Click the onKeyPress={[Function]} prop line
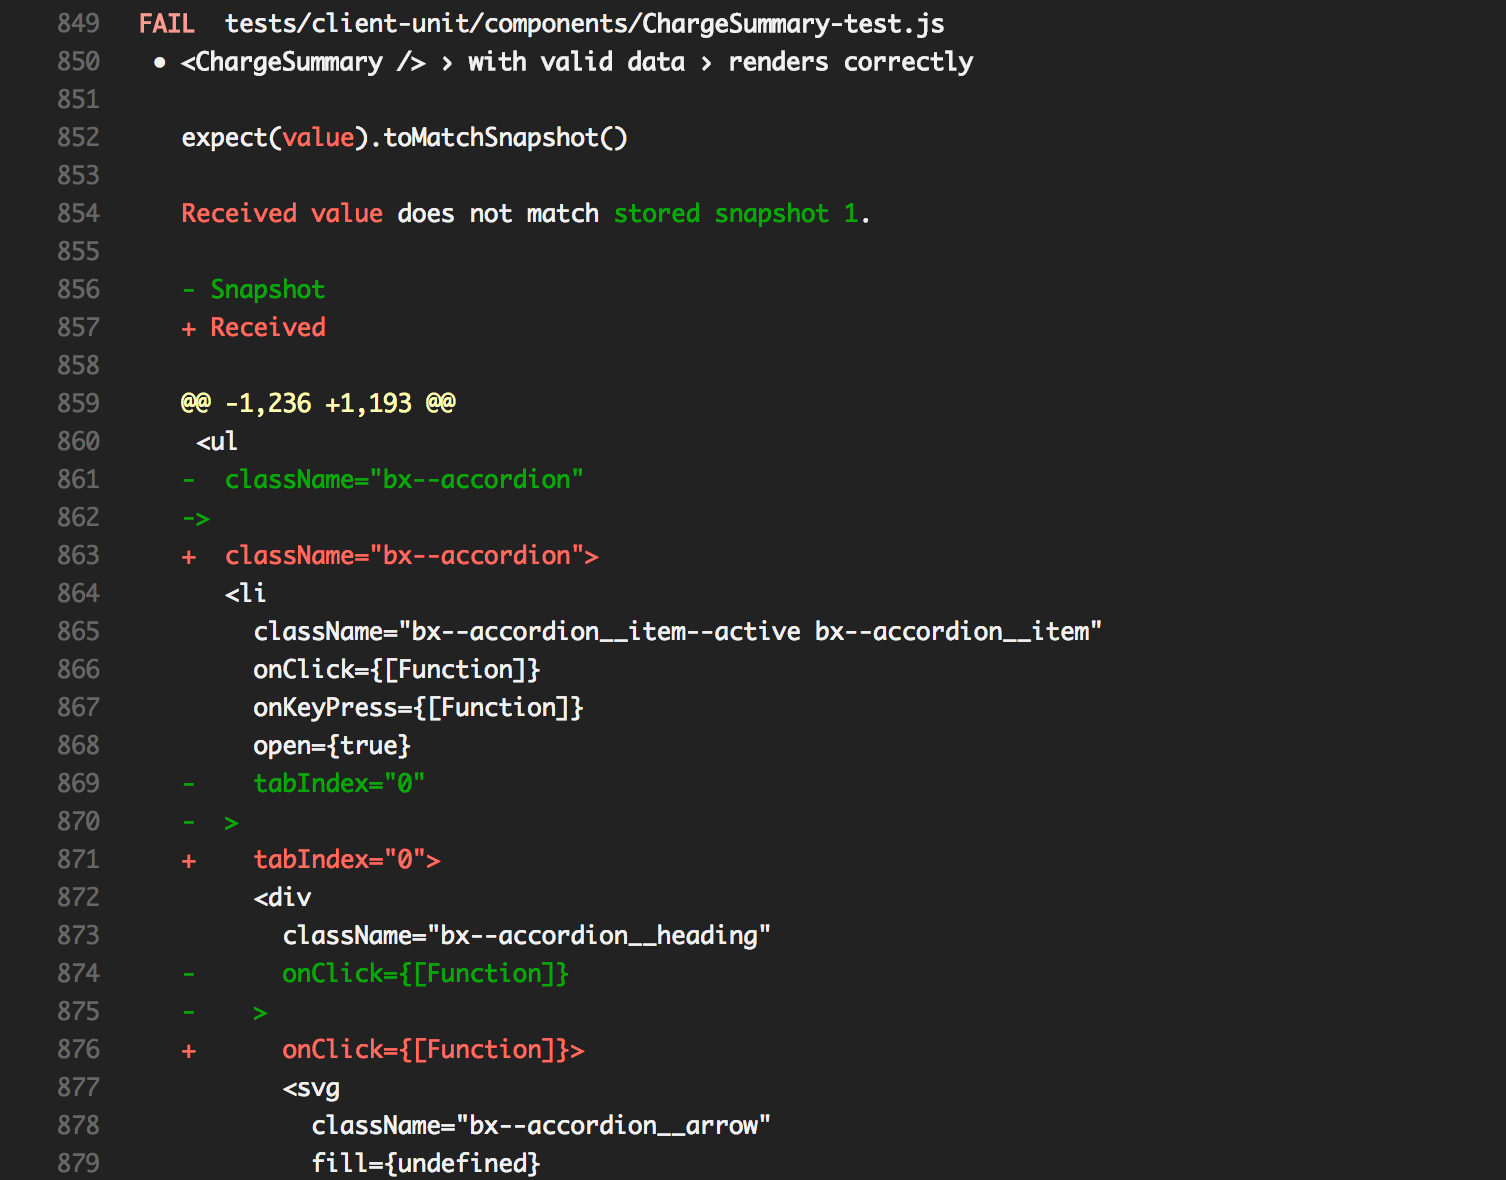Screen dimensions: 1506x1180 pos(418,707)
